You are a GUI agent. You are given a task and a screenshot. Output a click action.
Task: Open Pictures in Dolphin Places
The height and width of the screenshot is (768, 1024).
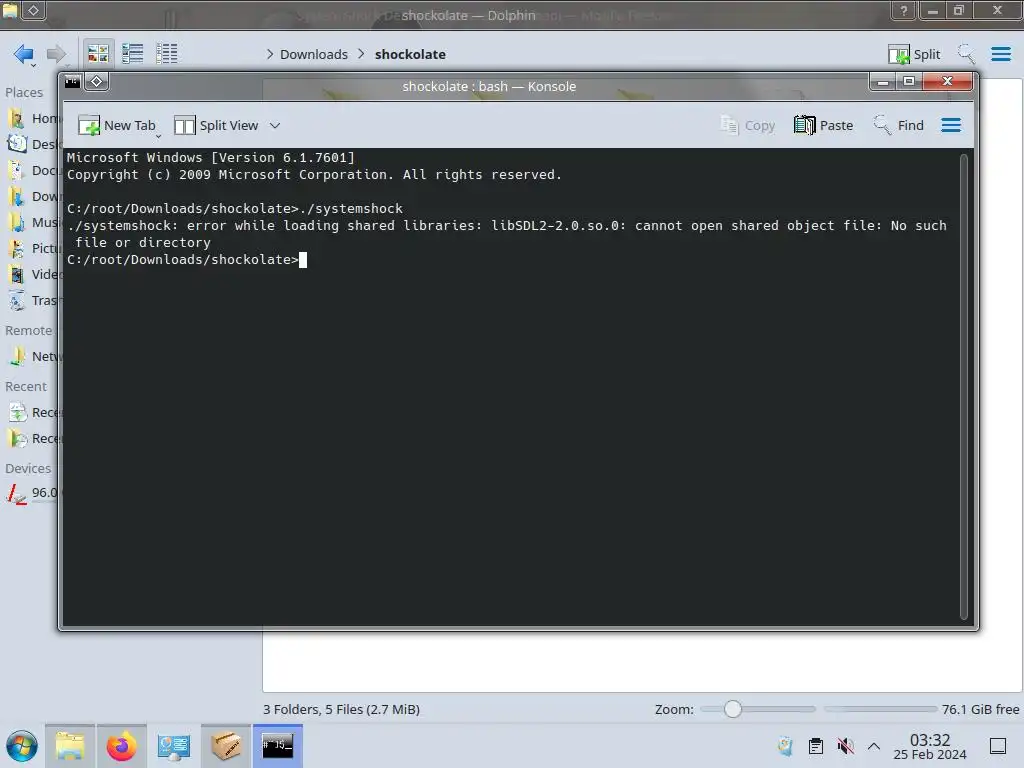(x=33, y=249)
